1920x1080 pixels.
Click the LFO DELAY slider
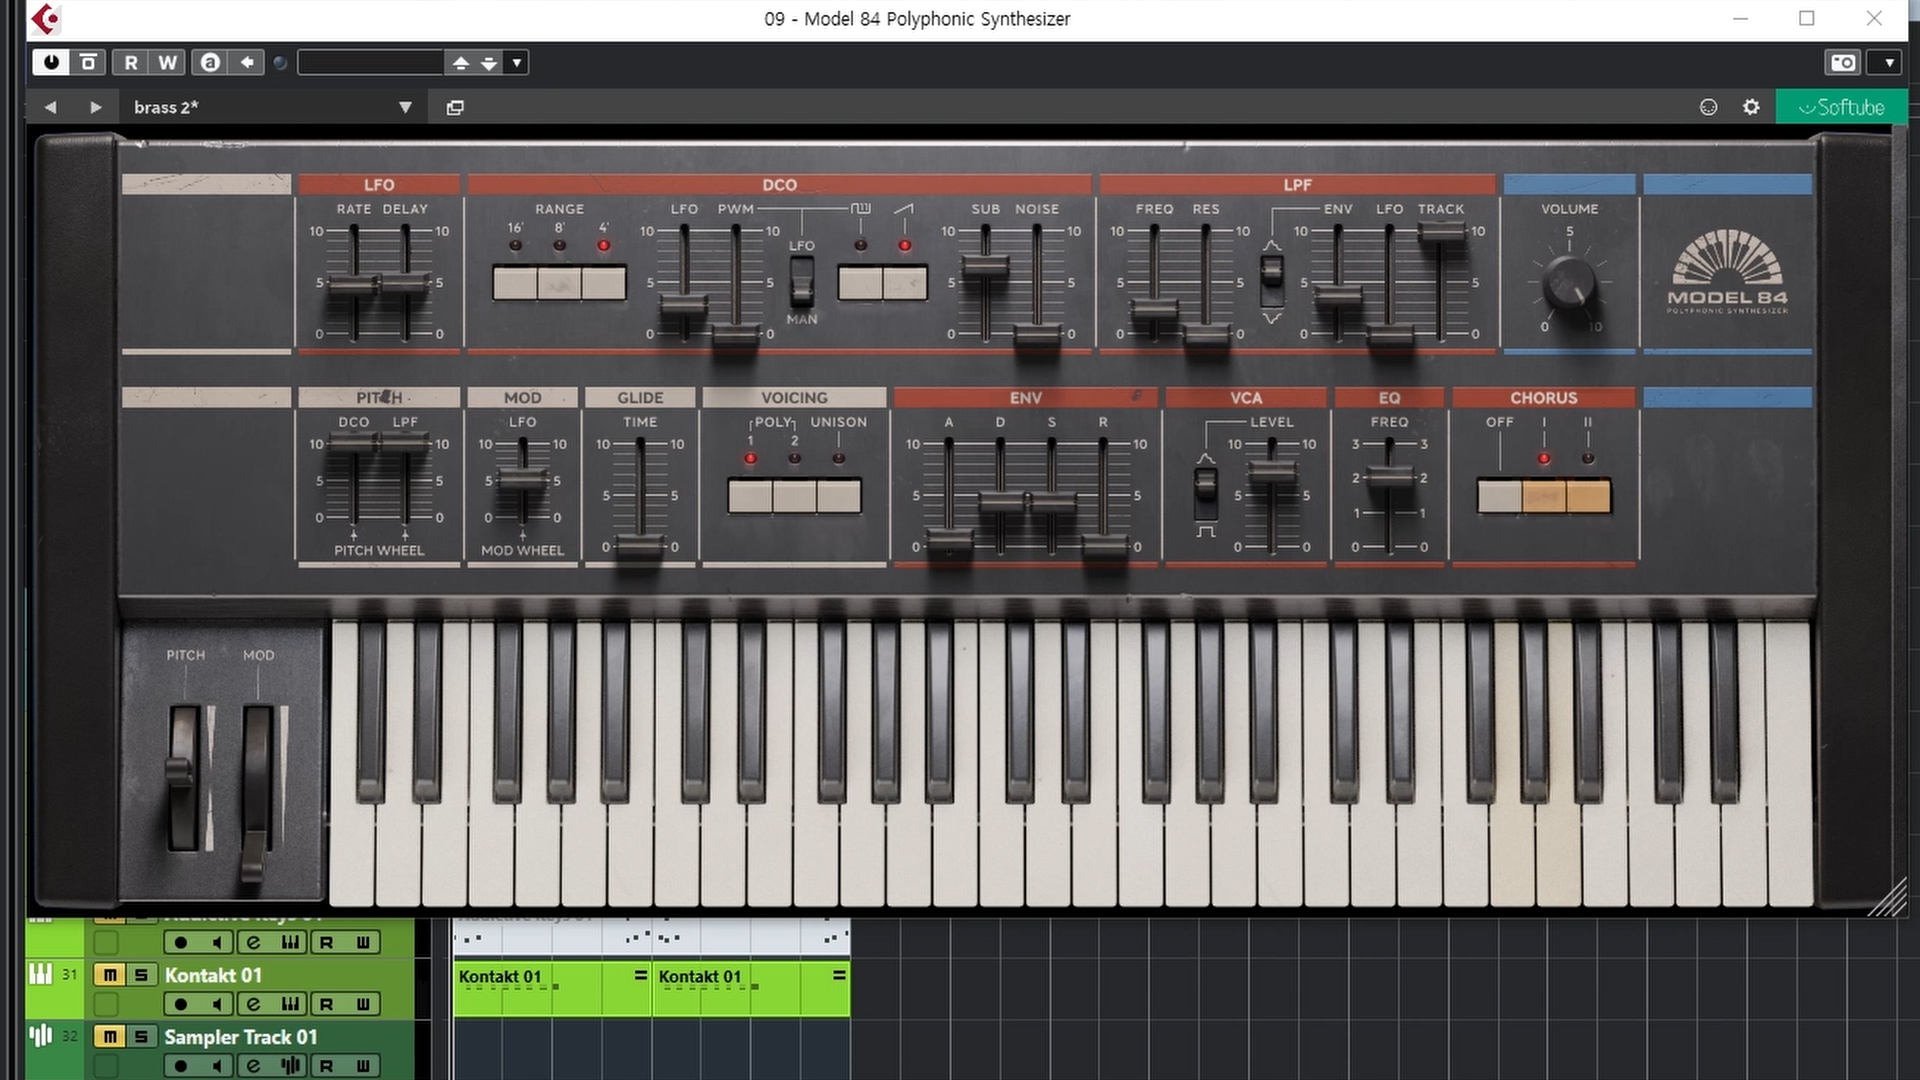coord(405,283)
